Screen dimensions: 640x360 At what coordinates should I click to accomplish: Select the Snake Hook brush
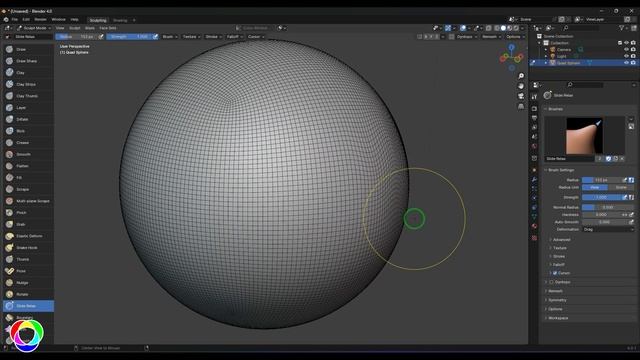tap(28, 247)
